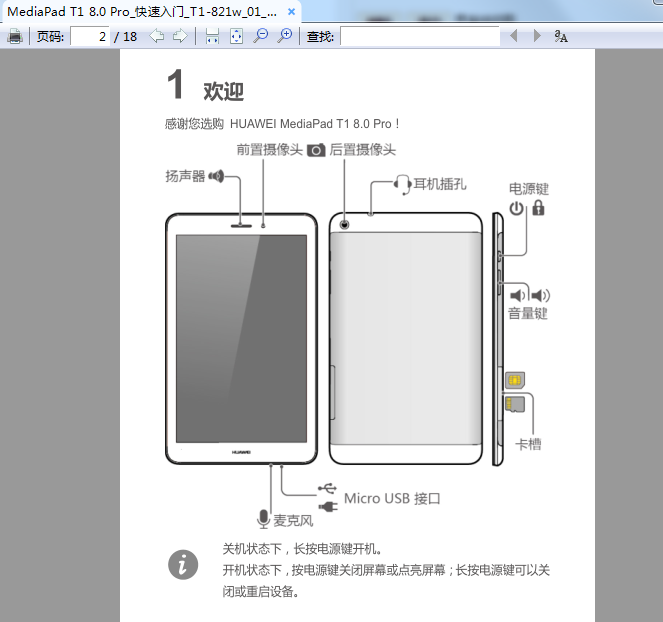Click the rear view tablet illustration
The height and width of the screenshot is (622, 663).
[x=406, y=339]
